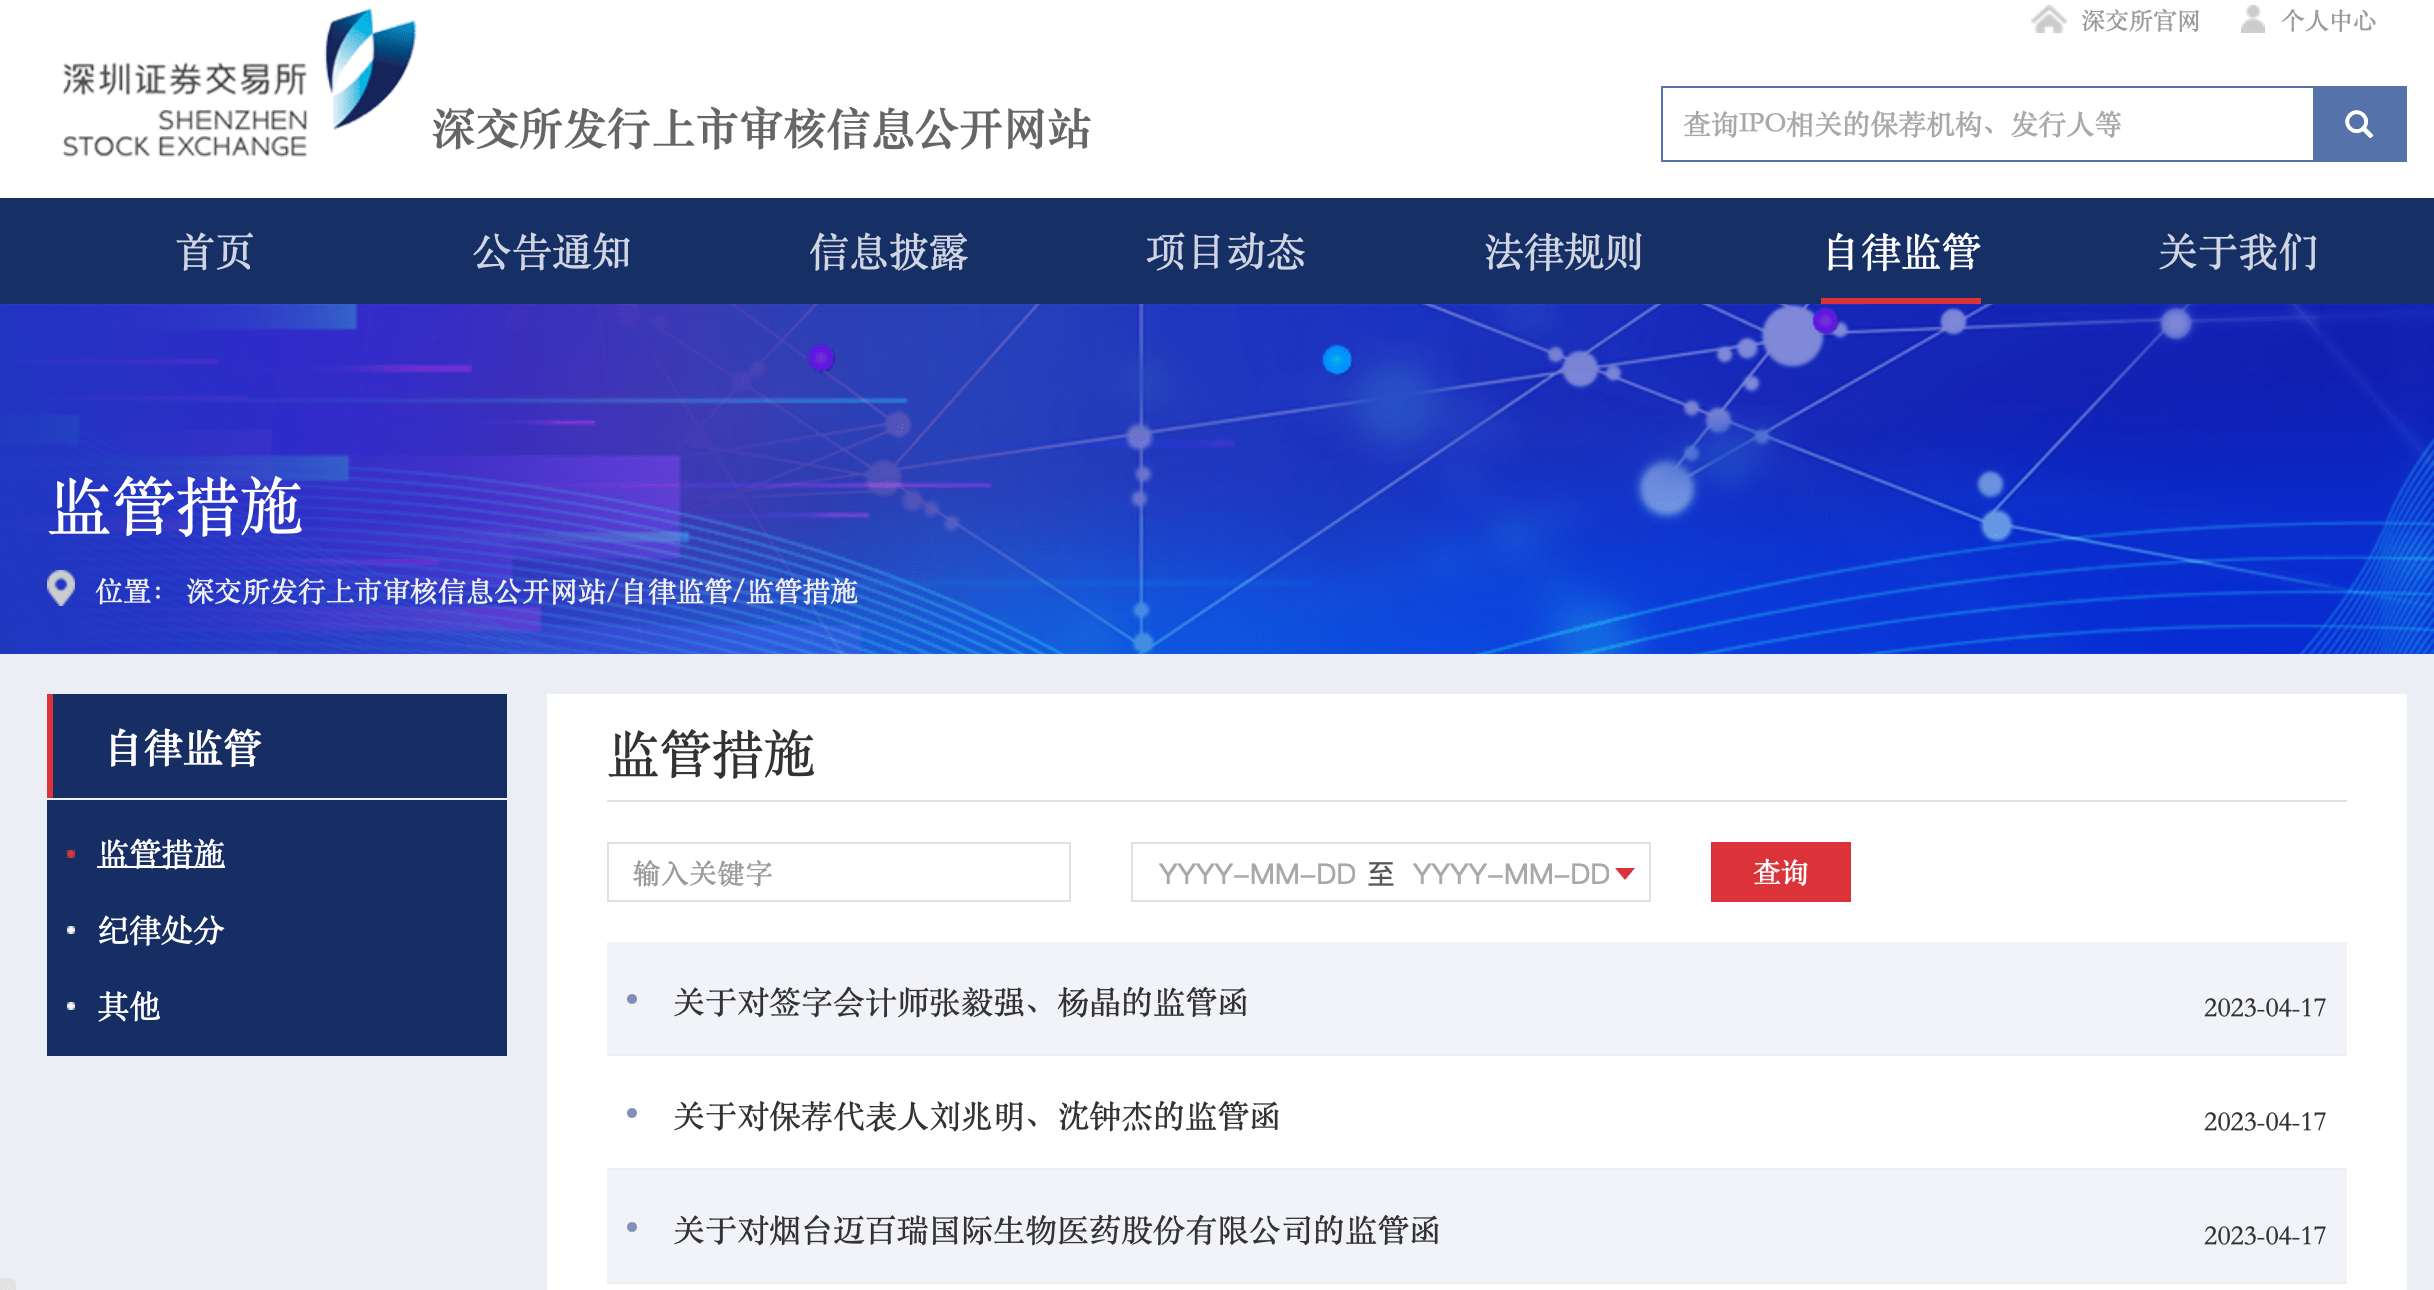Click the IPO search box at top
The image size is (2434, 1290).
[1986, 124]
